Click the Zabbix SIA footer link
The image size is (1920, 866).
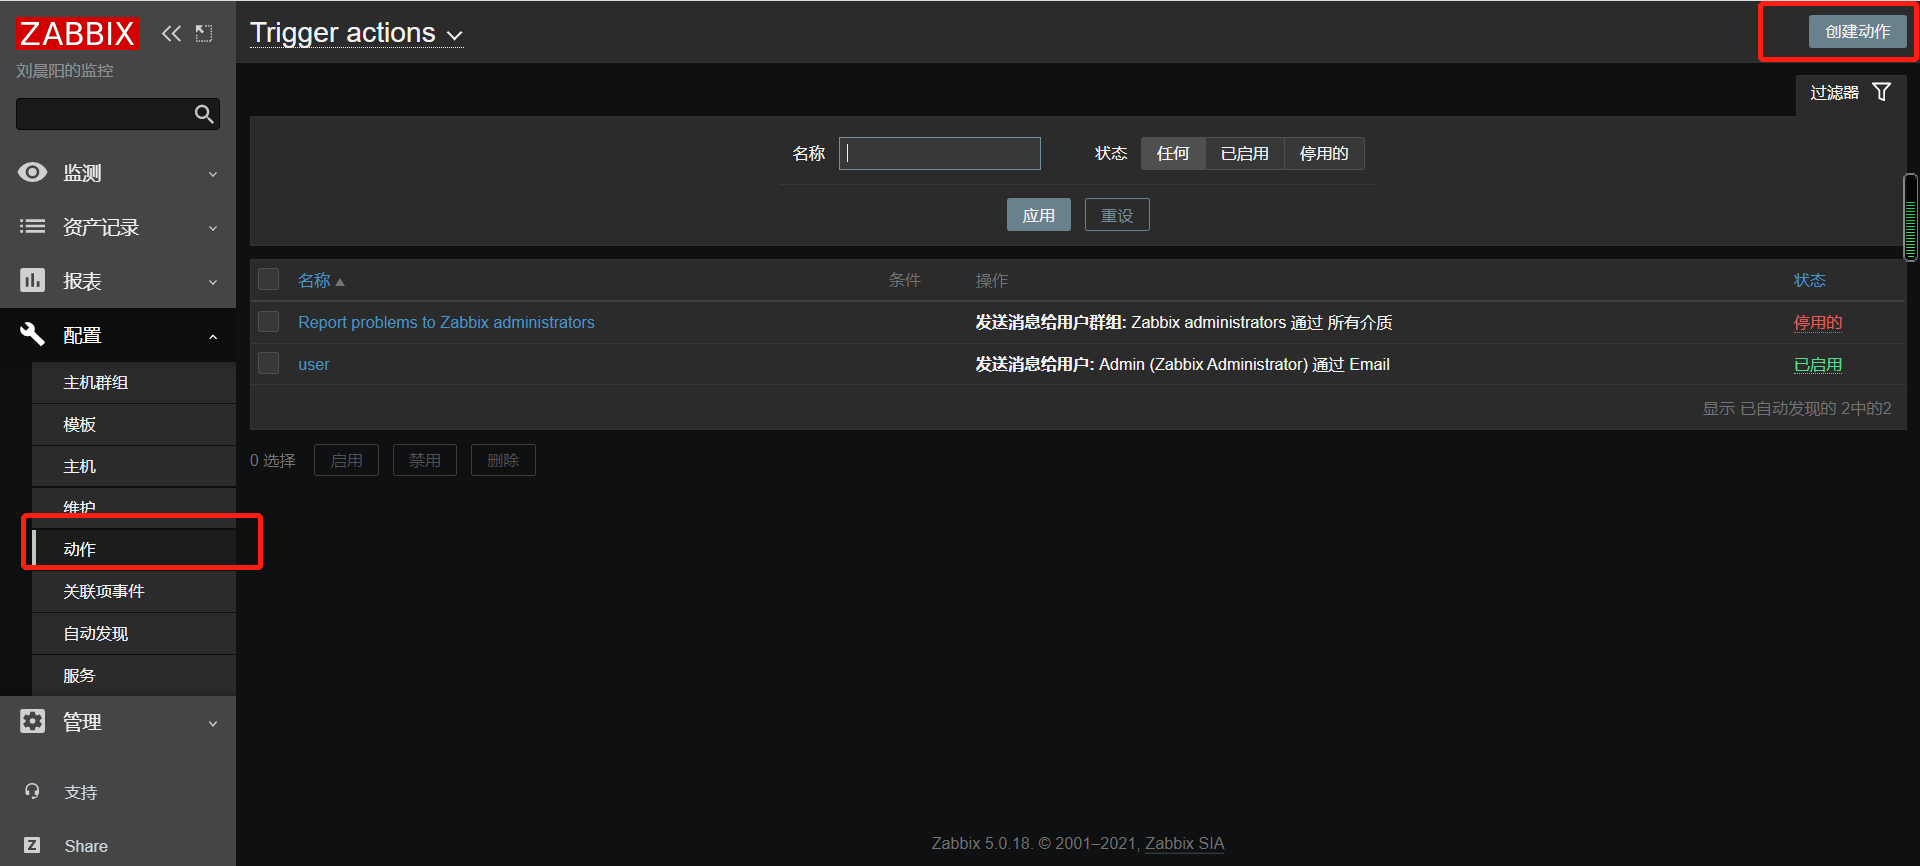[x=1184, y=843]
